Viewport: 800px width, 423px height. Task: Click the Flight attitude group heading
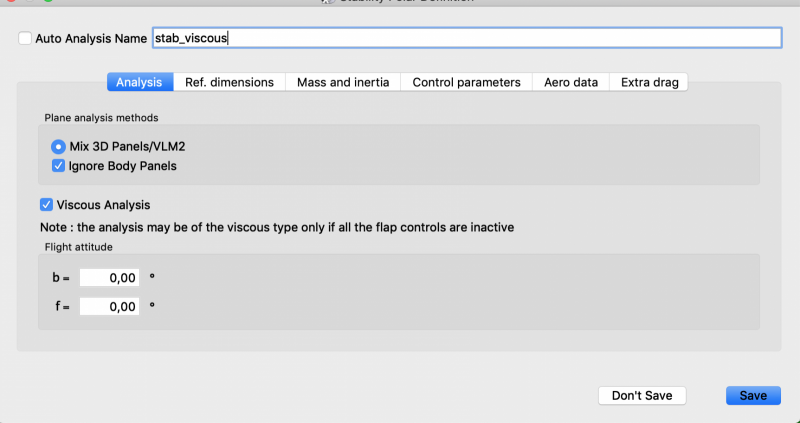tap(80, 246)
